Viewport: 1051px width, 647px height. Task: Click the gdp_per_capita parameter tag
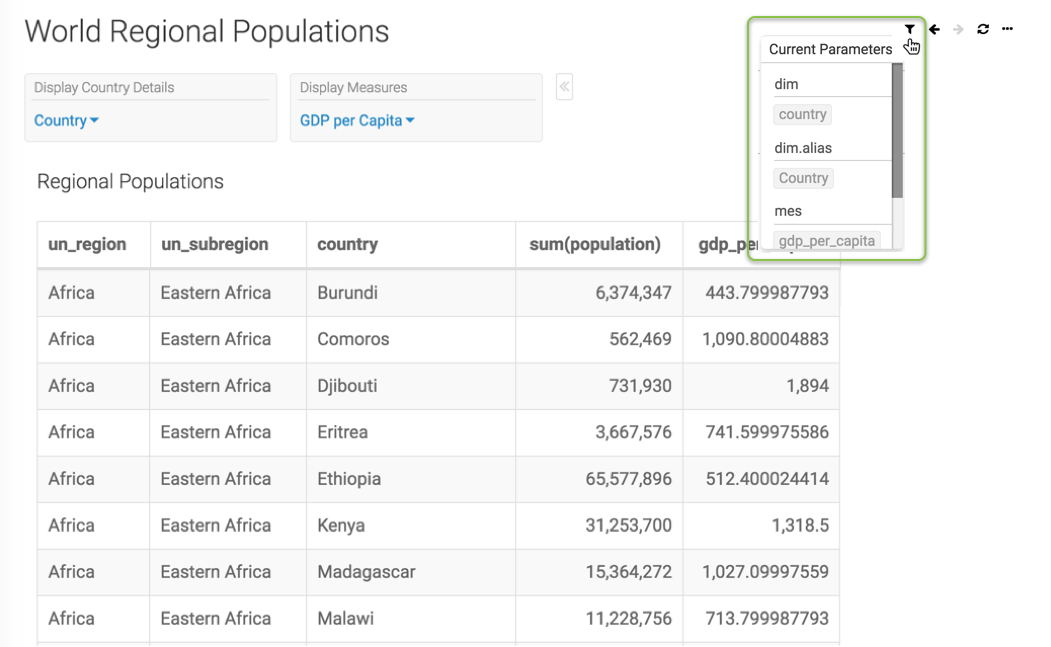click(x=827, y=240)
